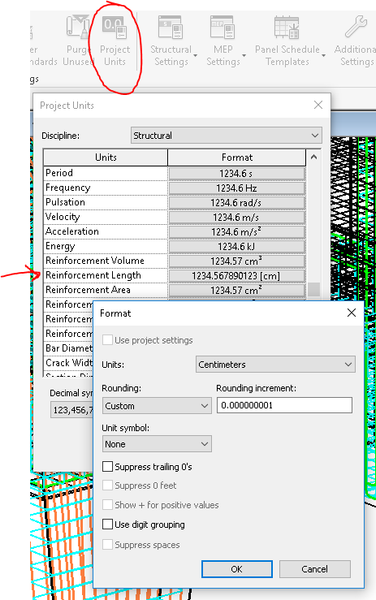
Task: Select Velocity units row
Action: click(106, 217)
